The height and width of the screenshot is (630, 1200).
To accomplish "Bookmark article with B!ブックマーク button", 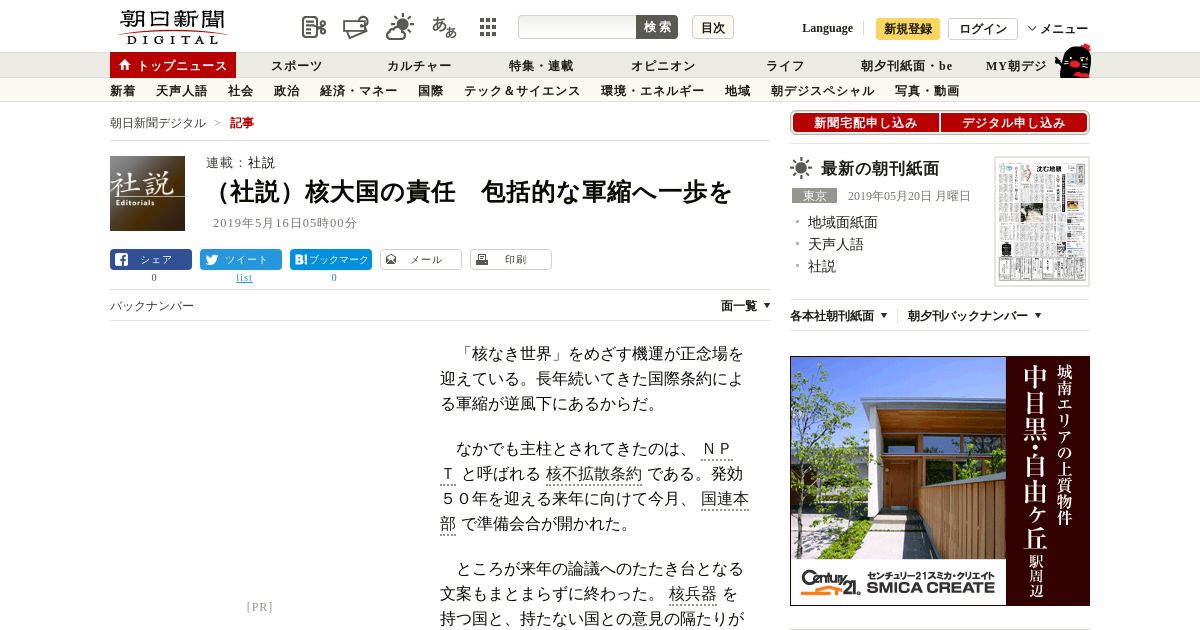I will click(331, 260).
